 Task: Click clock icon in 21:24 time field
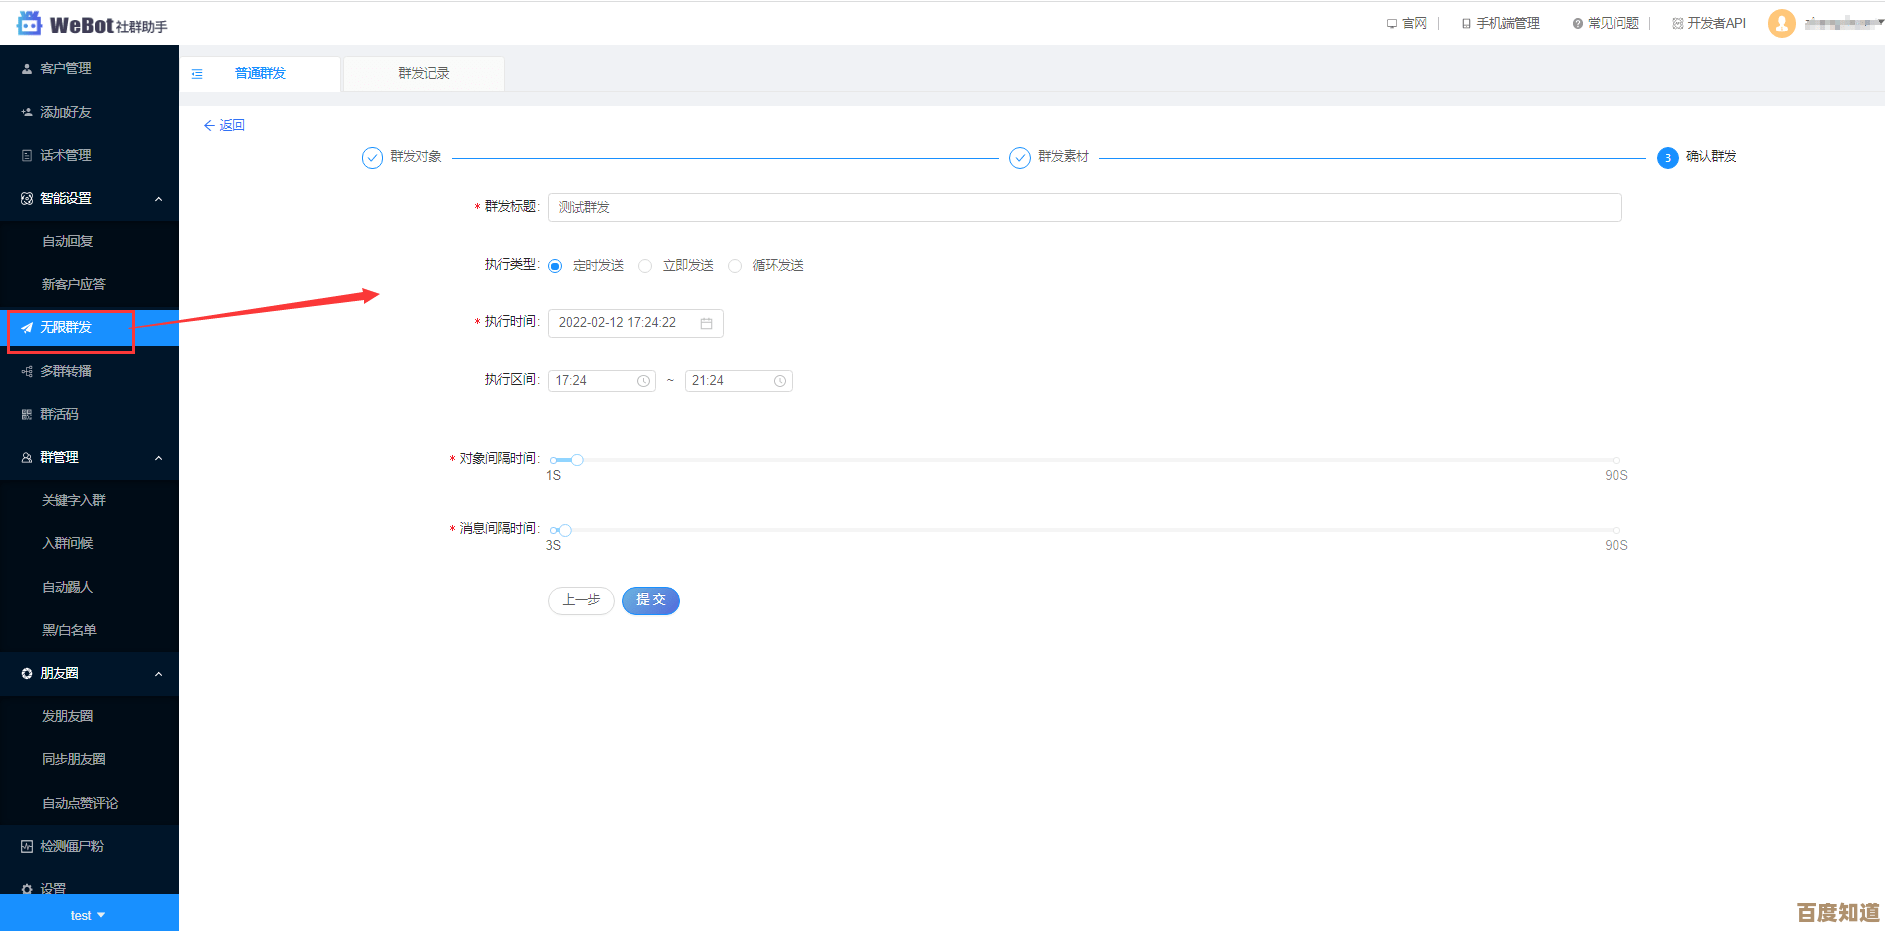[780, 381]
